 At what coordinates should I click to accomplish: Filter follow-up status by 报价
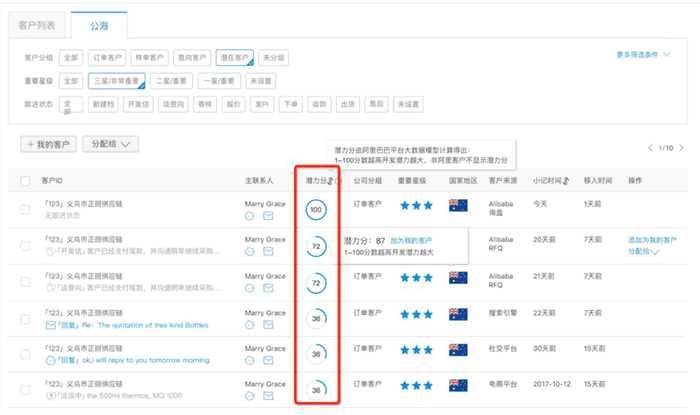(233, 104)
